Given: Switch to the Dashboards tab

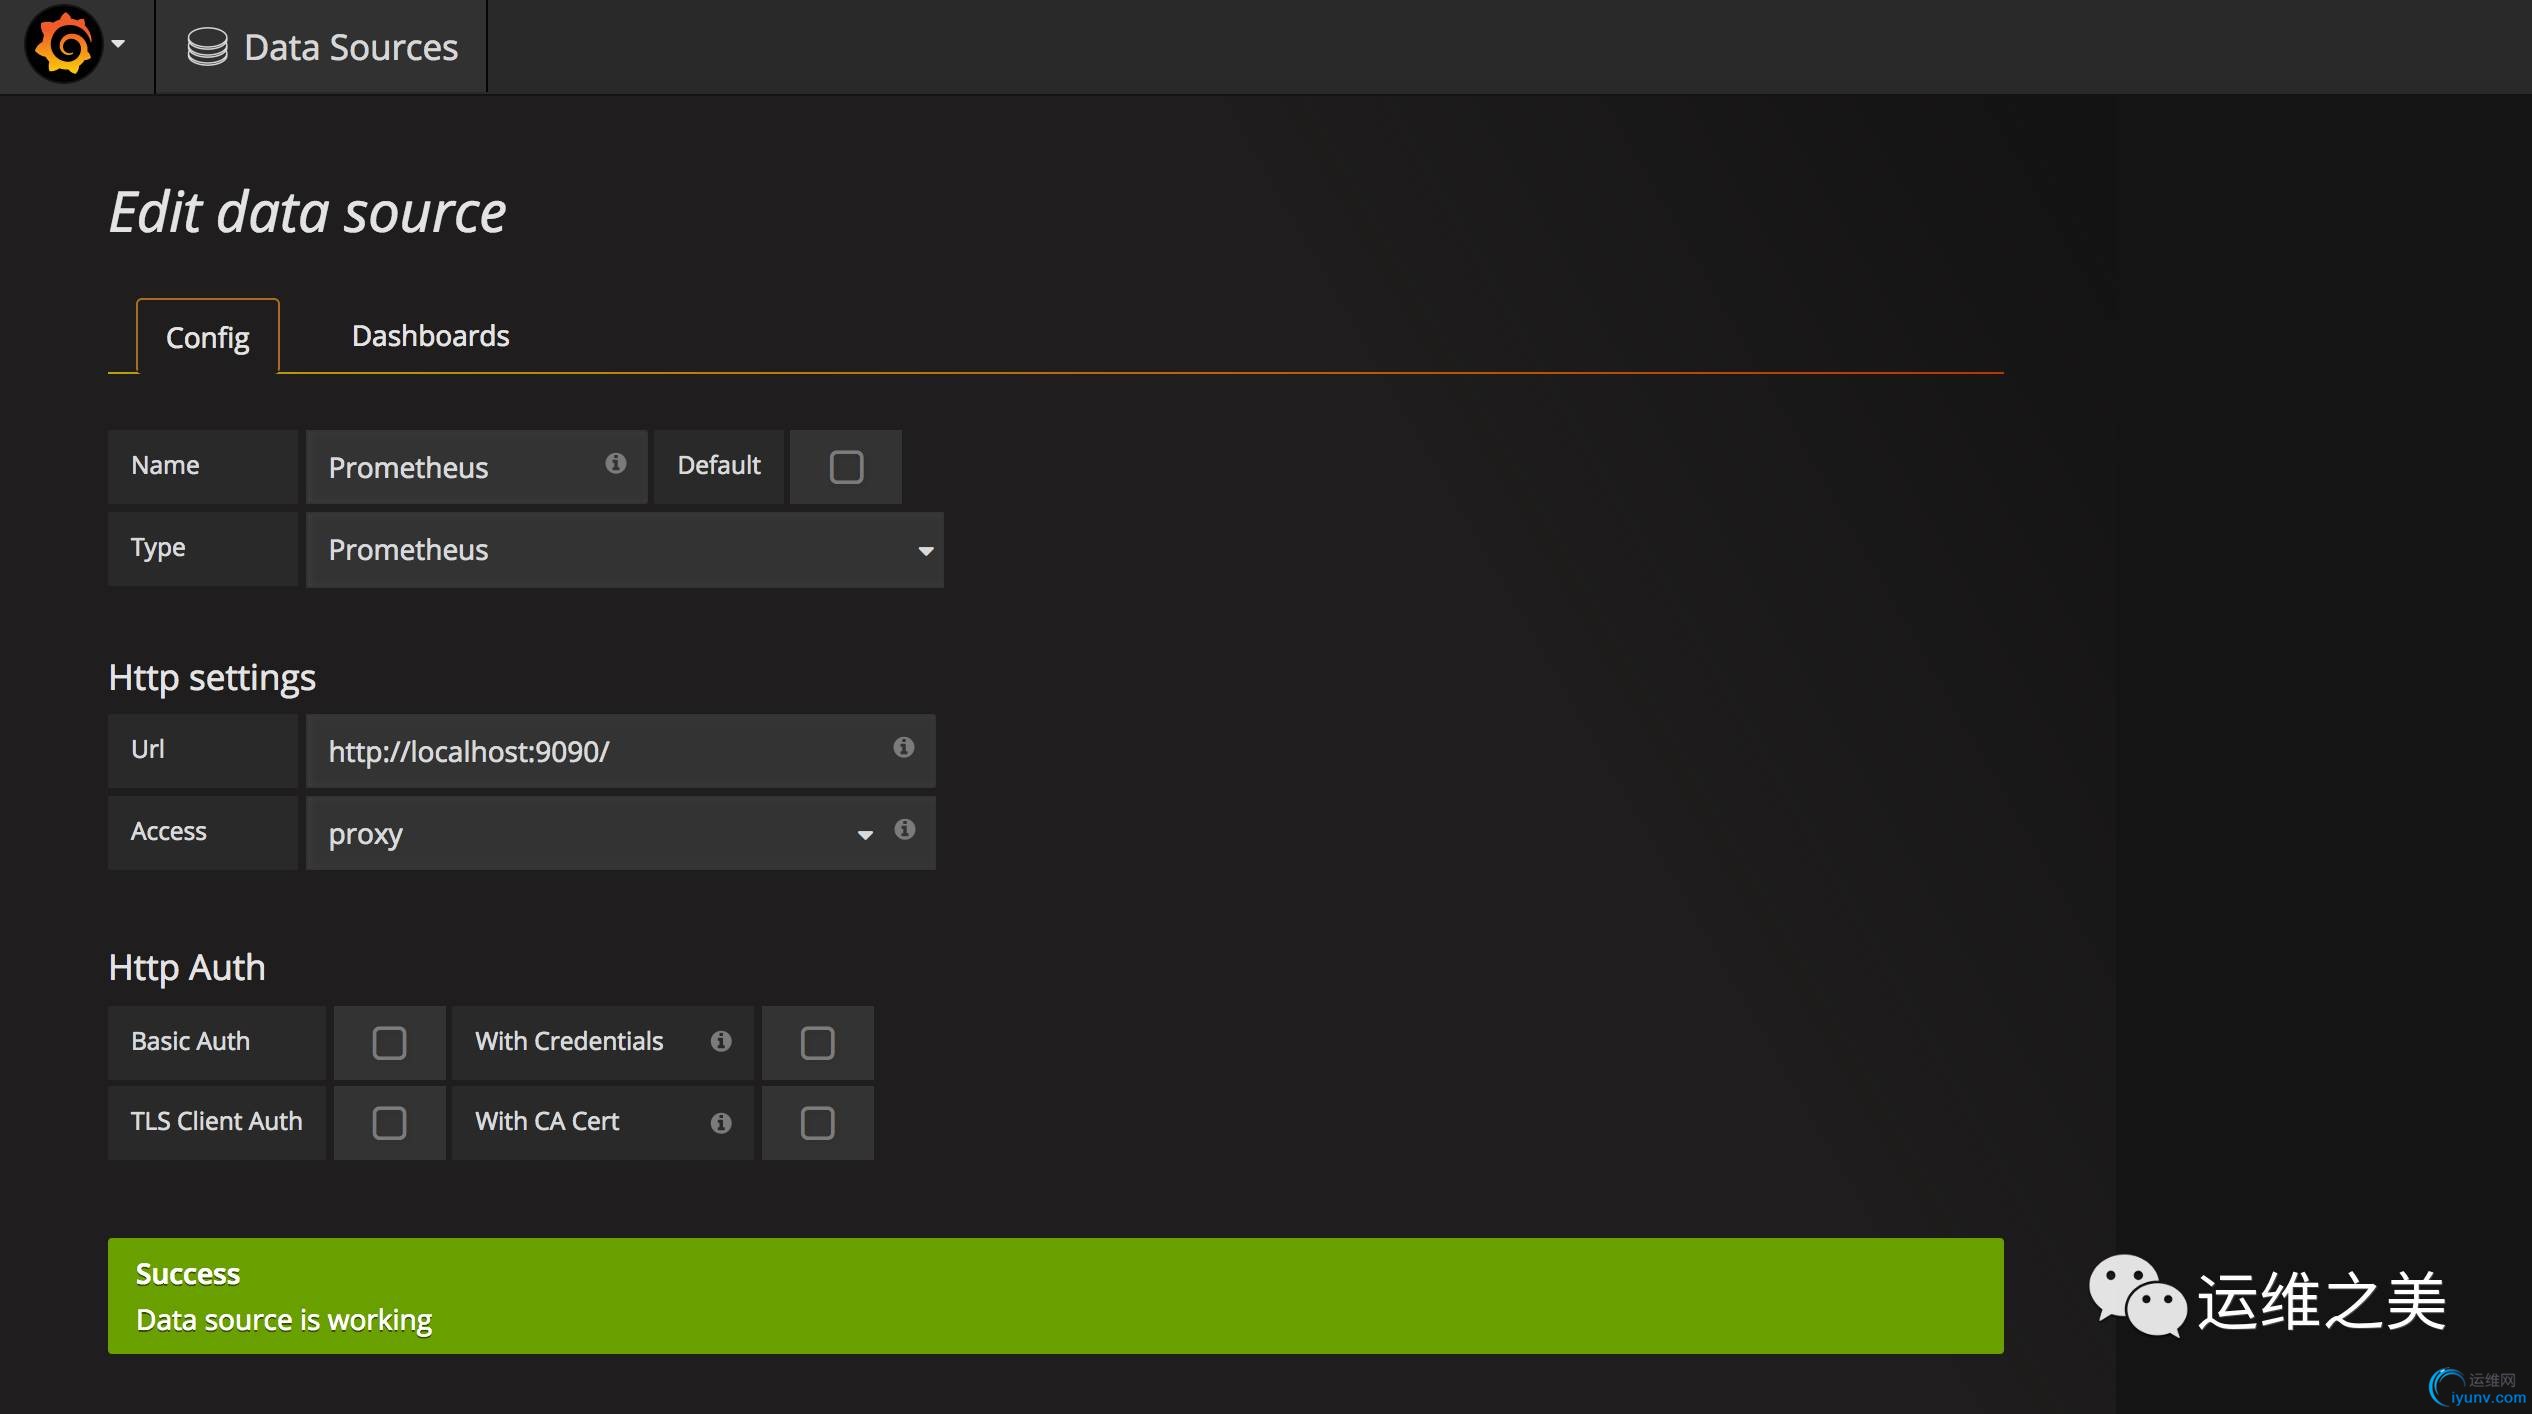Looking at the screenshot, I should coord(430,336).
